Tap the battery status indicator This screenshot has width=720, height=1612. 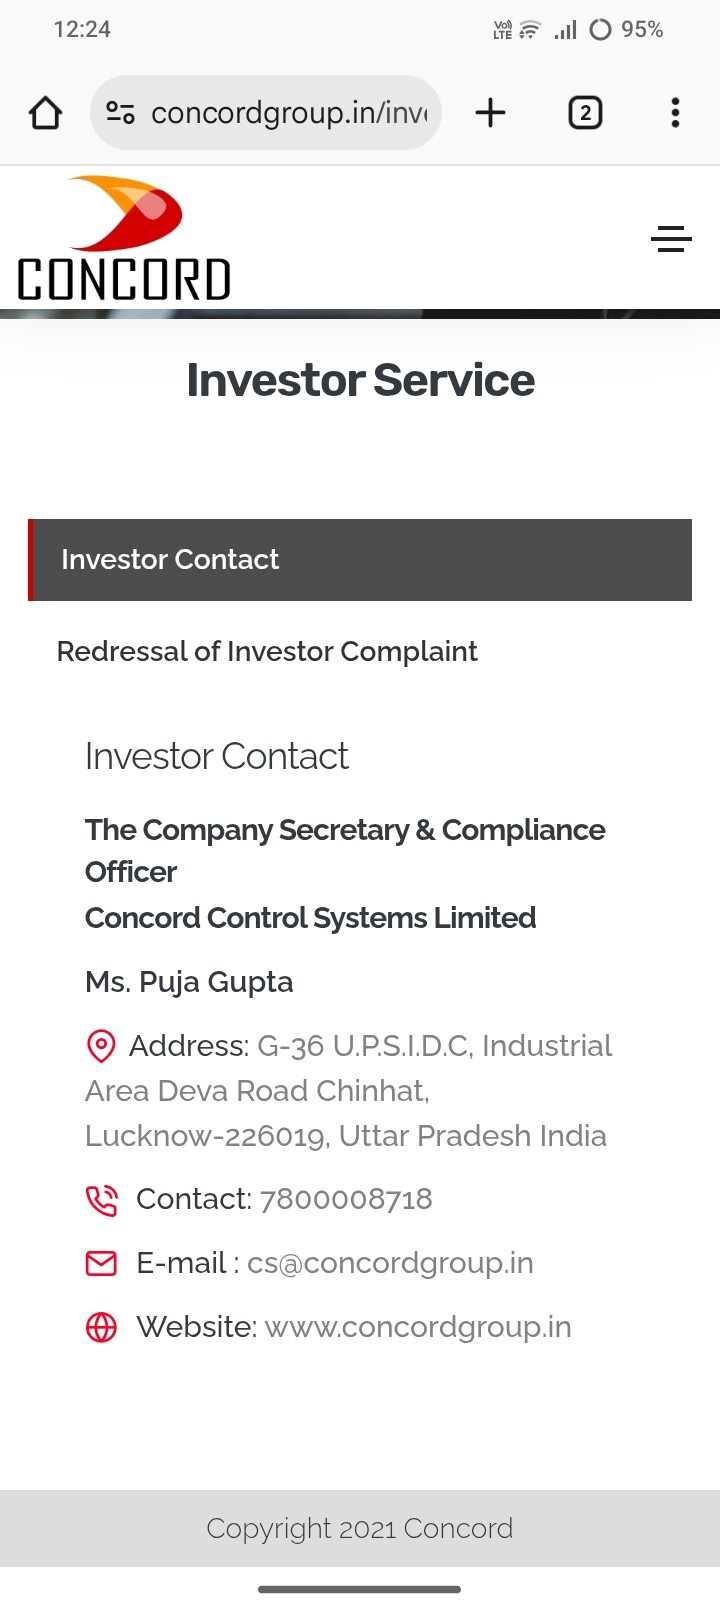tap(626, 30)
